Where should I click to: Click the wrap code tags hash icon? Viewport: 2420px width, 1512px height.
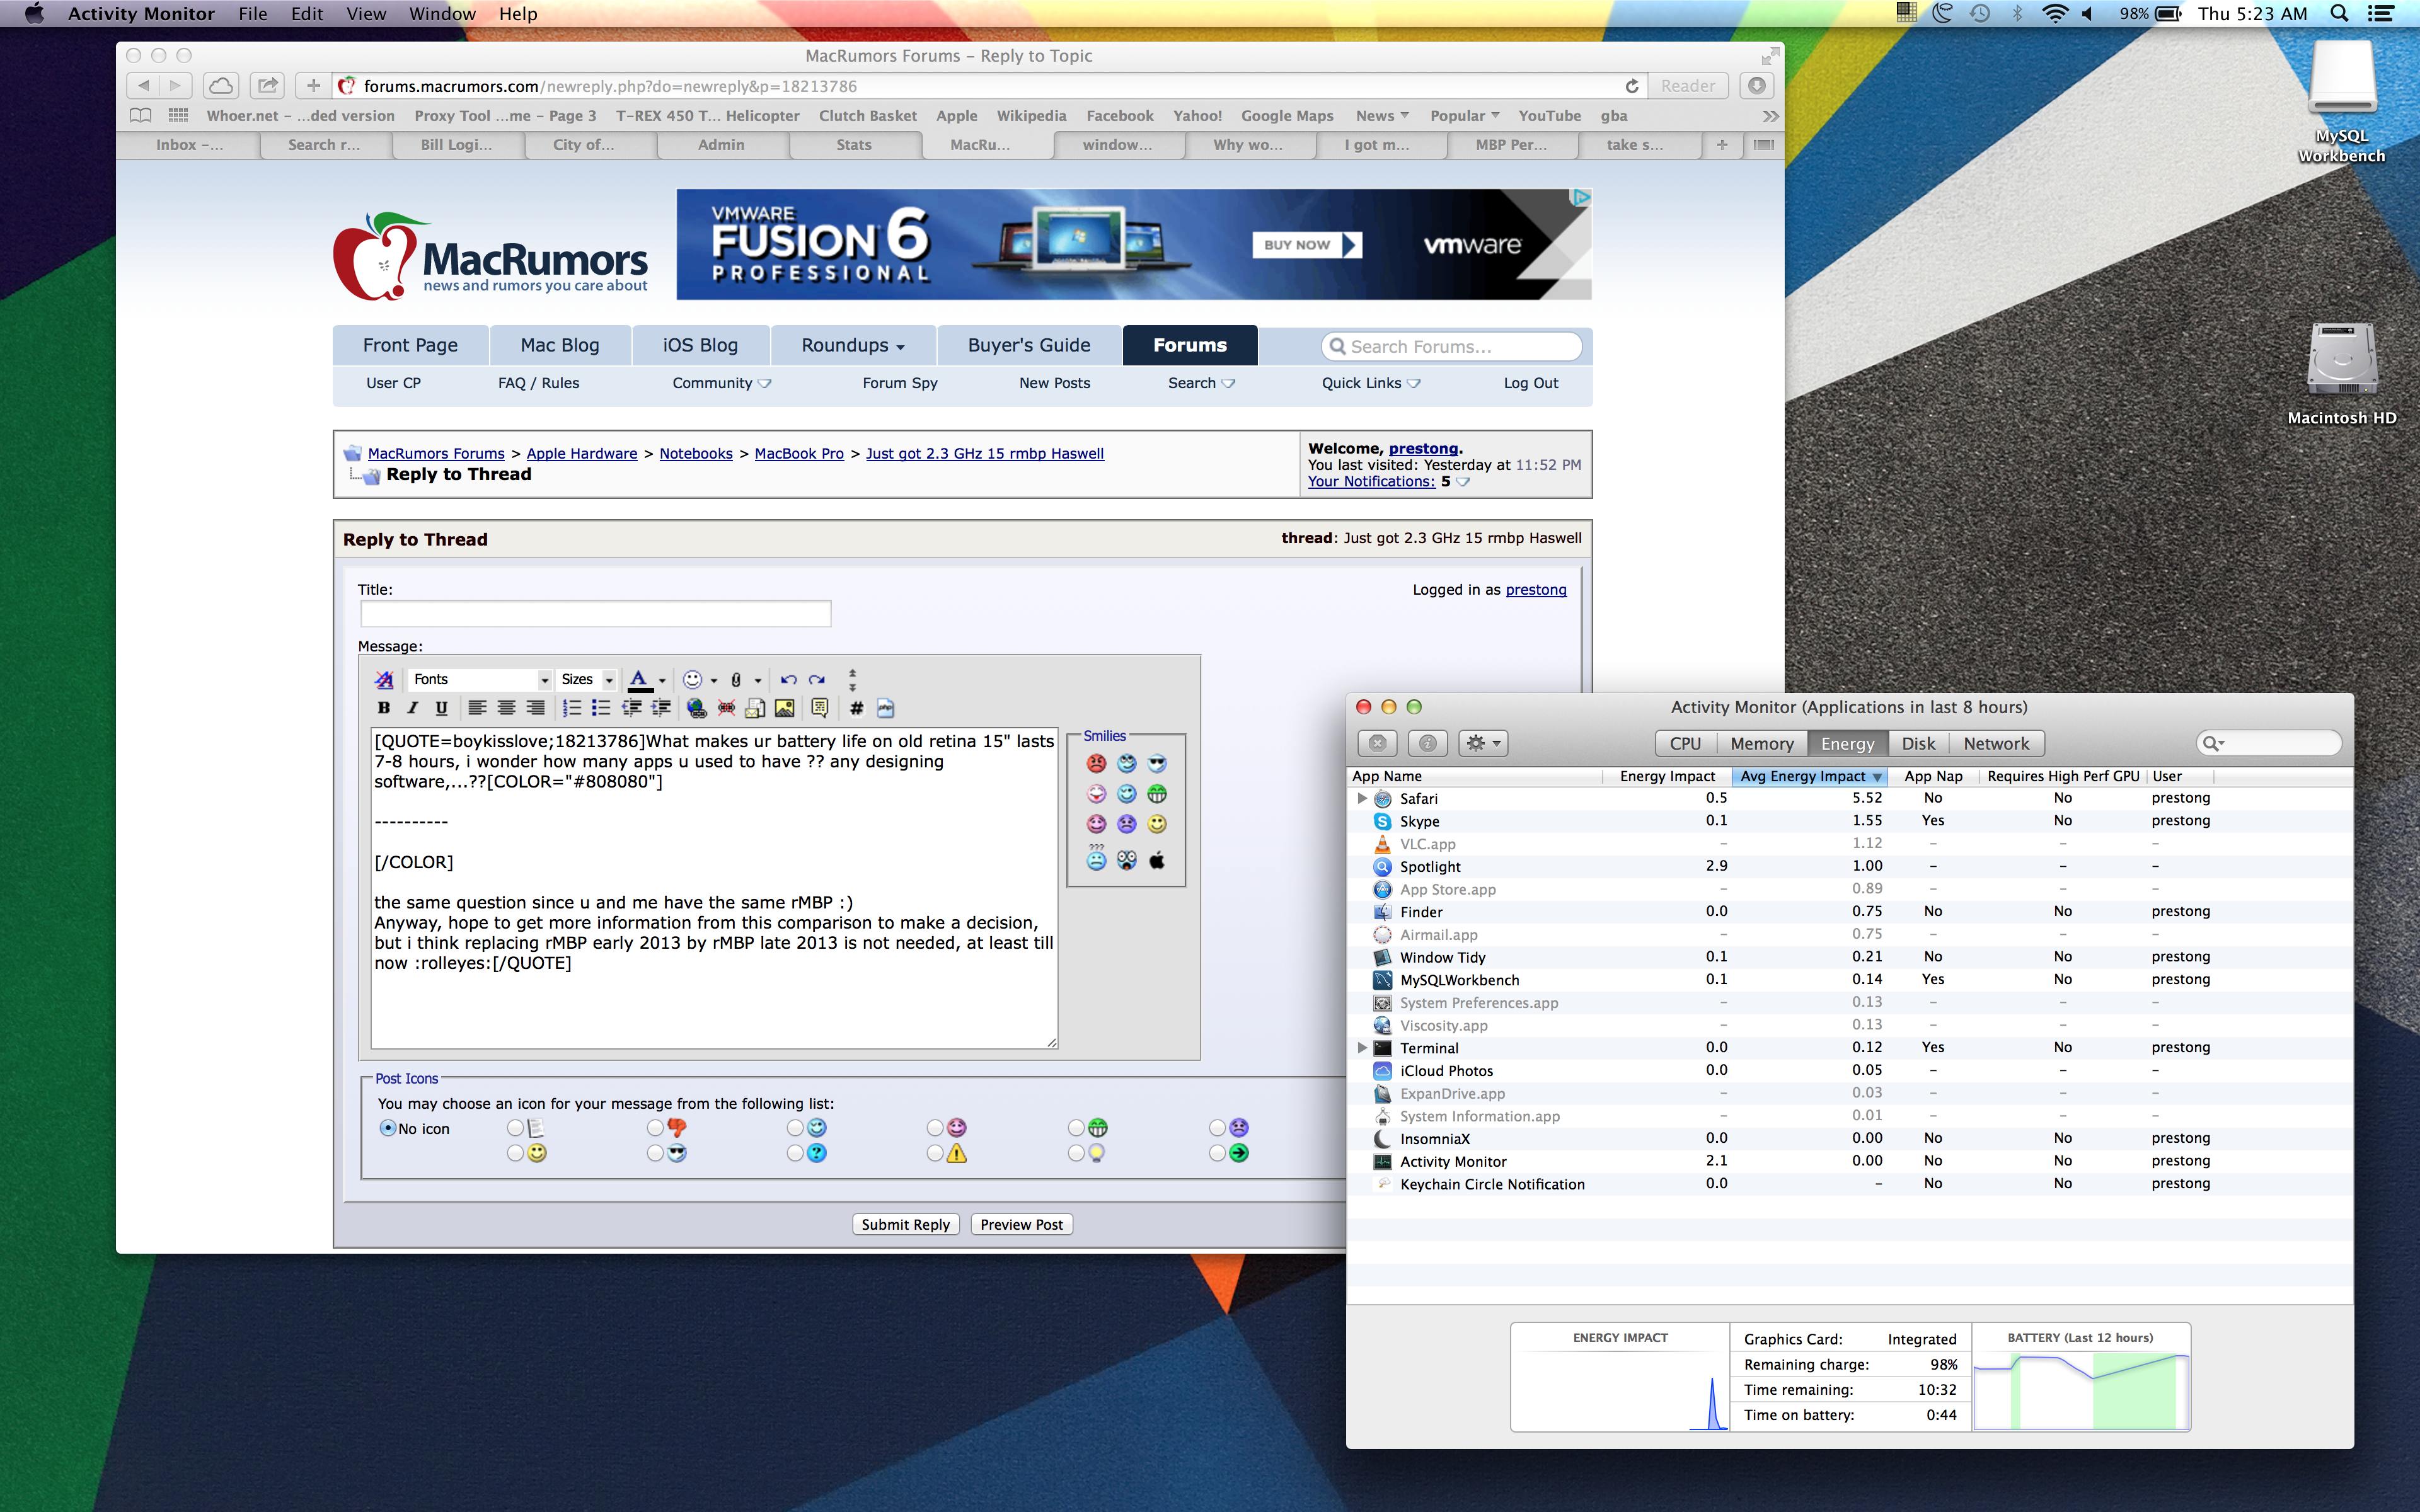point(856,708)
